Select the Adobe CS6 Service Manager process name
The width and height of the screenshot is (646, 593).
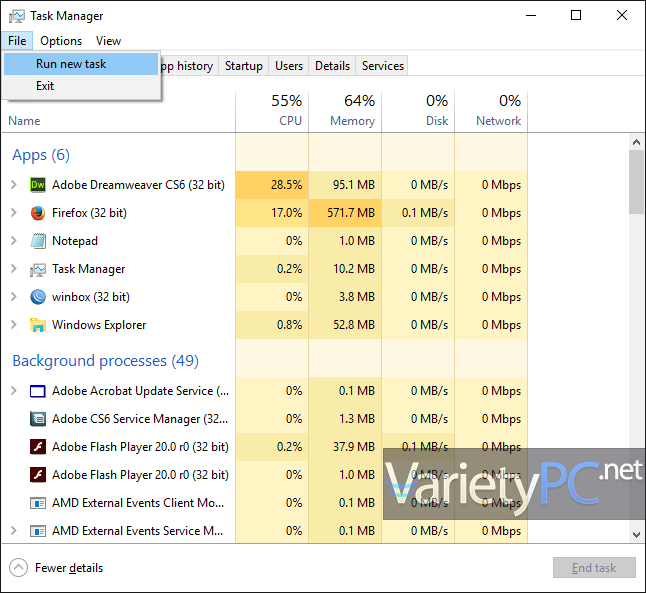click(140, 419)
